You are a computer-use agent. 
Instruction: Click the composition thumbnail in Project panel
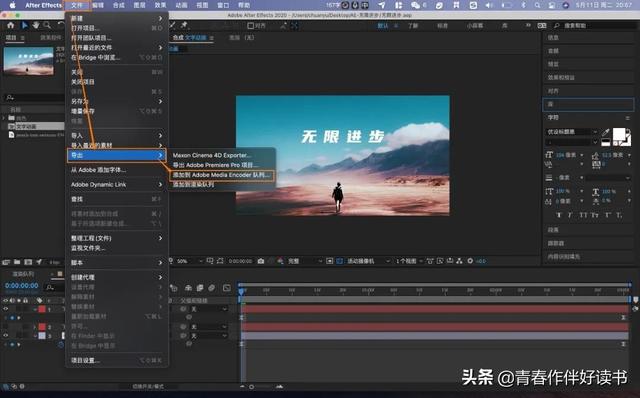[28, 61]
